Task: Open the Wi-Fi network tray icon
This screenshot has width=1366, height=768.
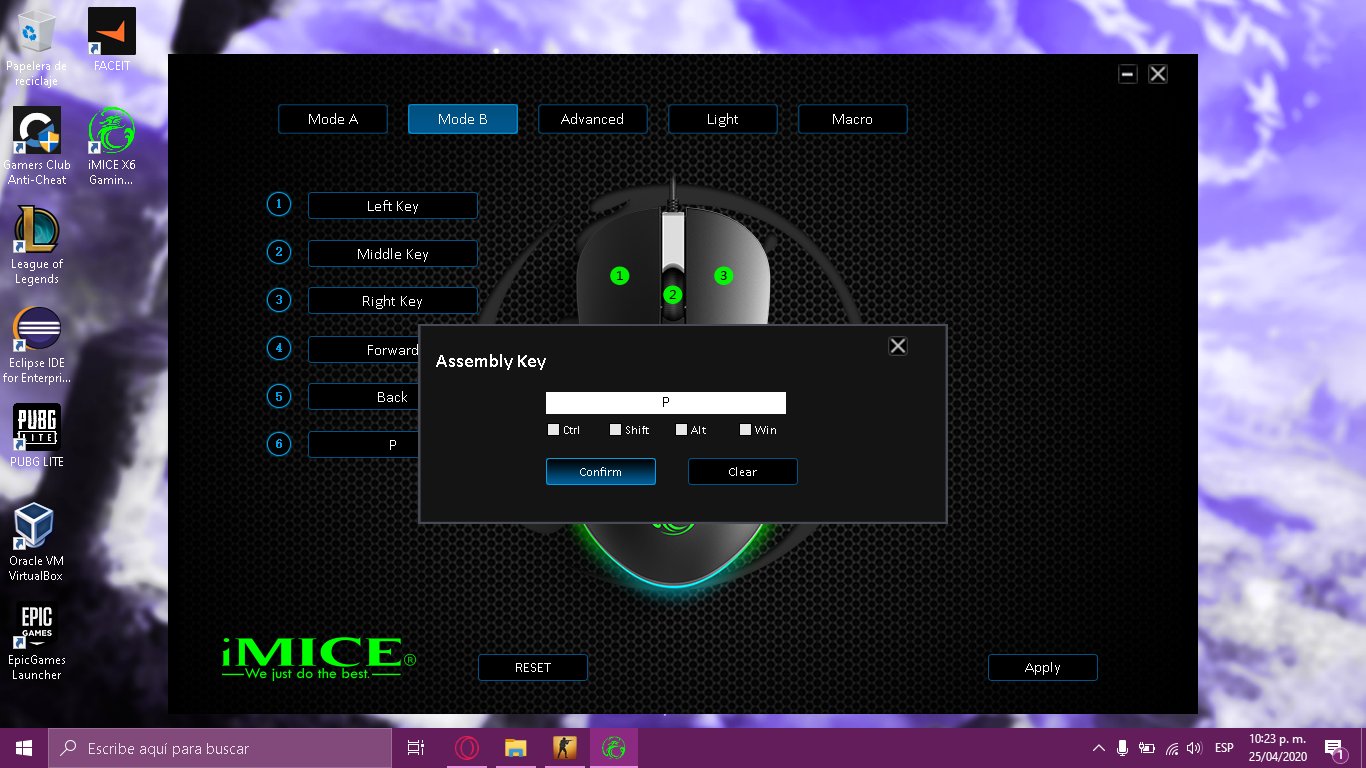Action: click(1170, 748)
